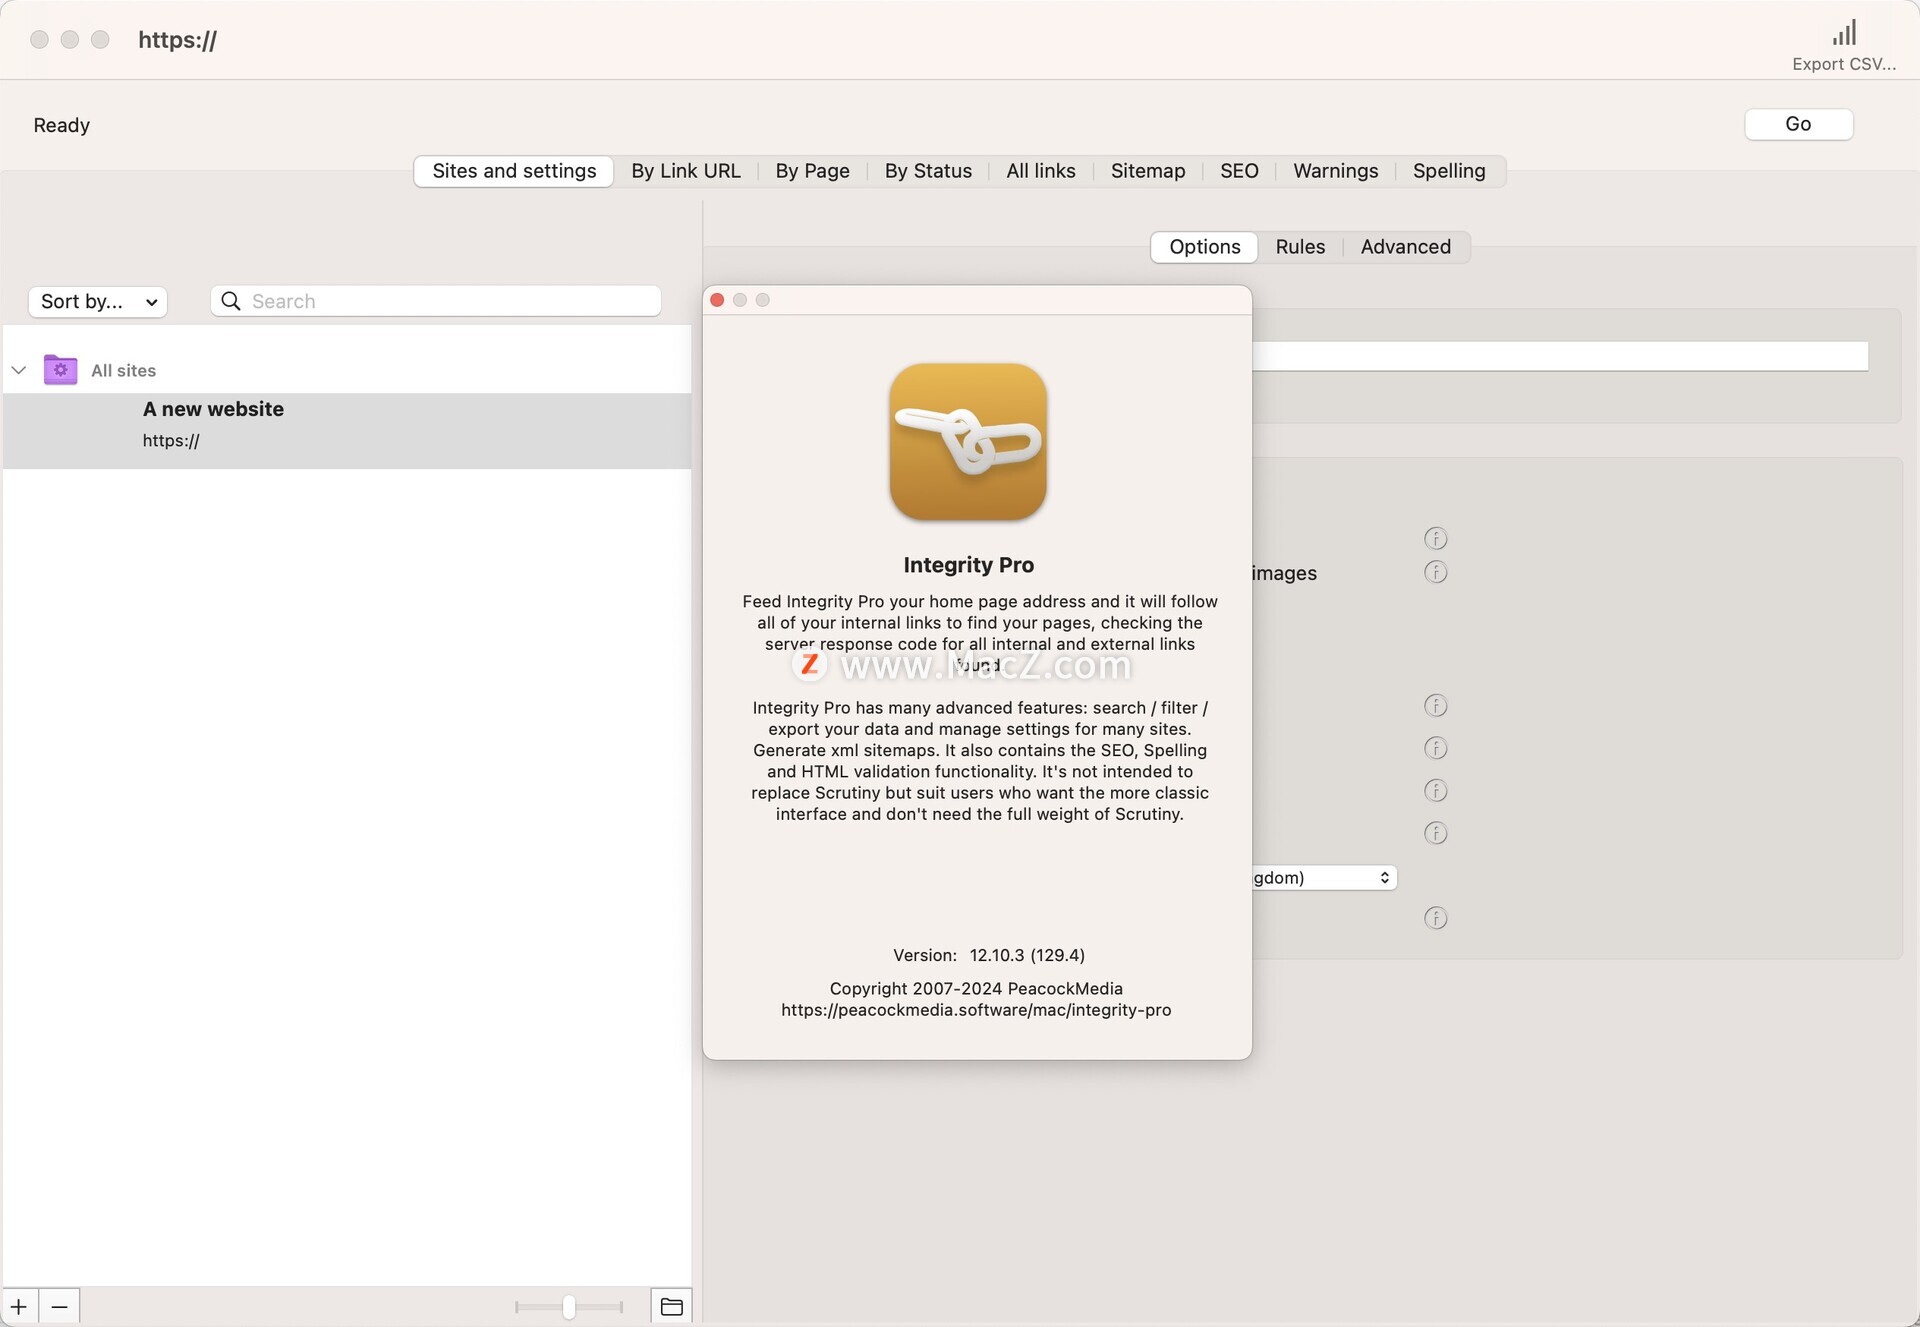Image resolution: width=1920 pixels, height=1327 pixels.
Task: Click the magnifier icon in search field
Action: [231, 301]
